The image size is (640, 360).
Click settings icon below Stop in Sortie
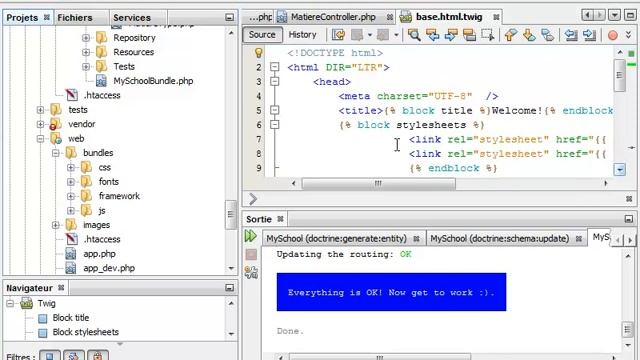251,272
